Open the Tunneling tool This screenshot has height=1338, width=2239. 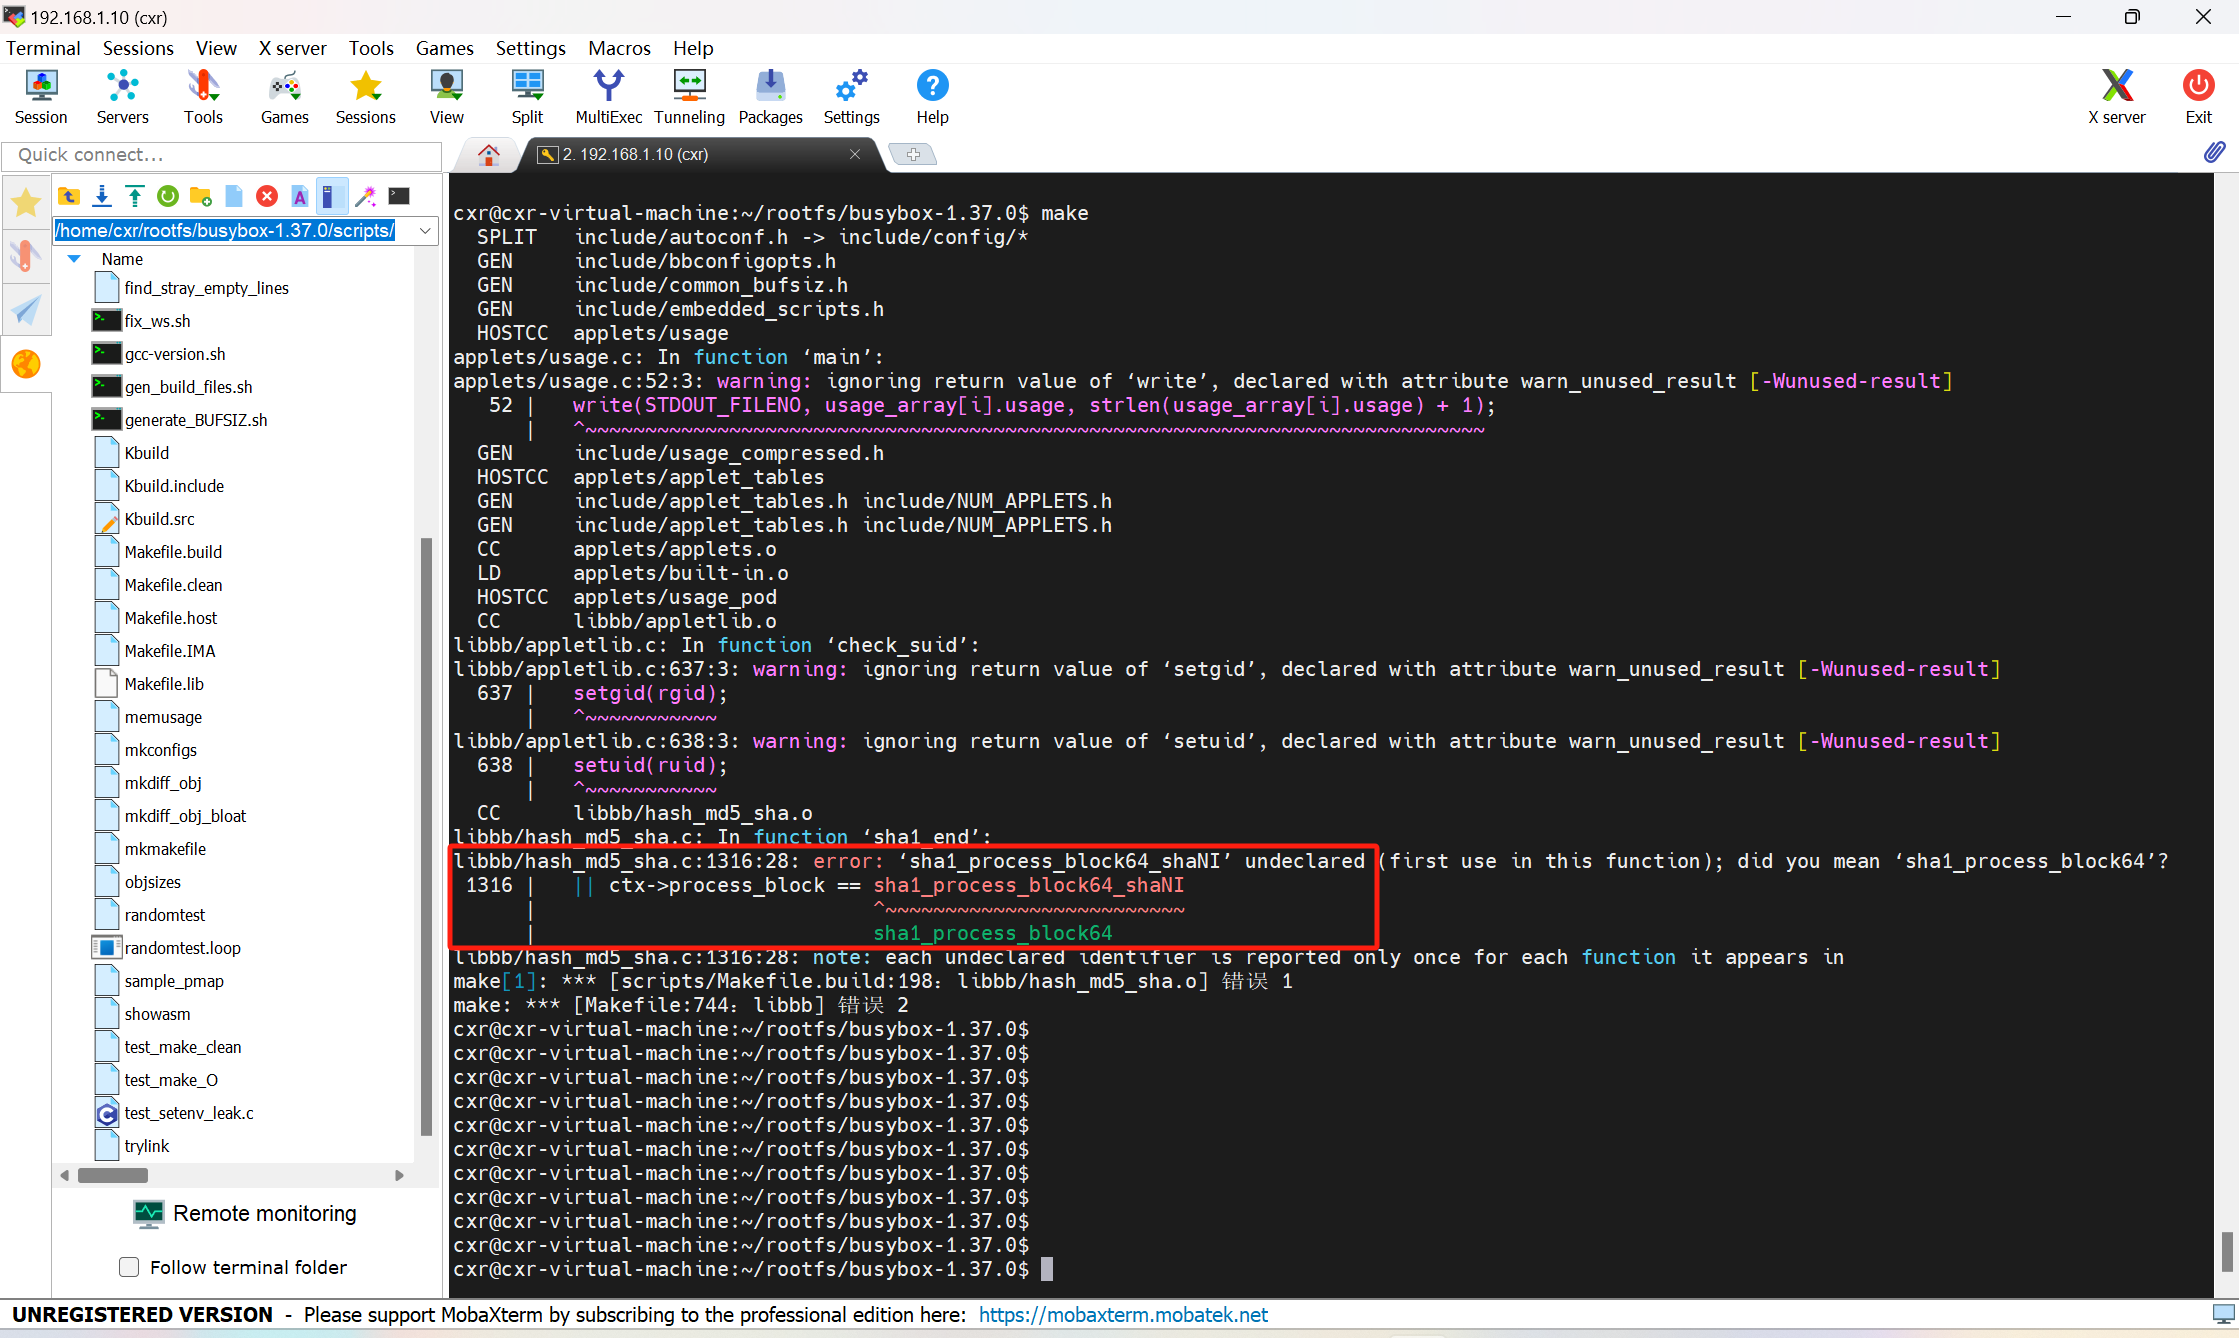[688, 95]
